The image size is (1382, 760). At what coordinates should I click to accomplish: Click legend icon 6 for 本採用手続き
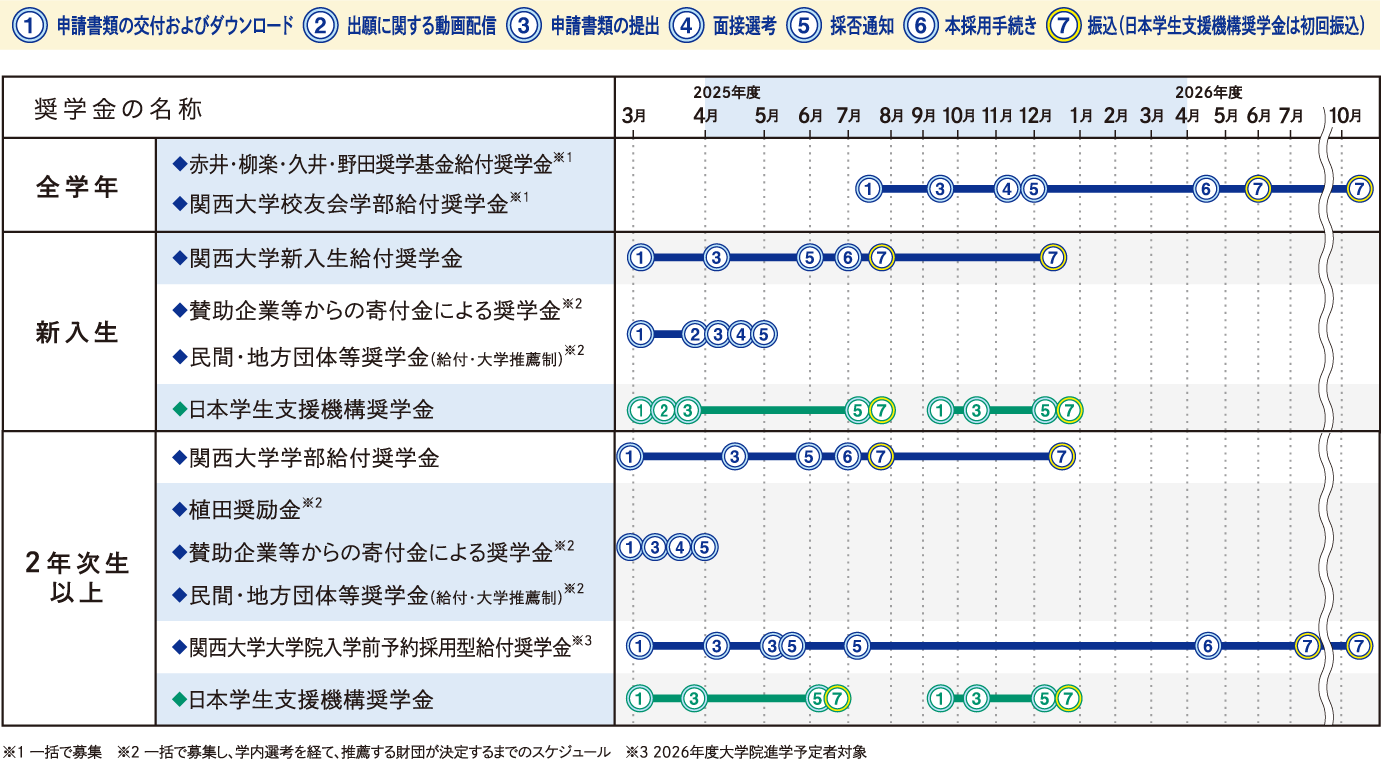pos(919,26)
